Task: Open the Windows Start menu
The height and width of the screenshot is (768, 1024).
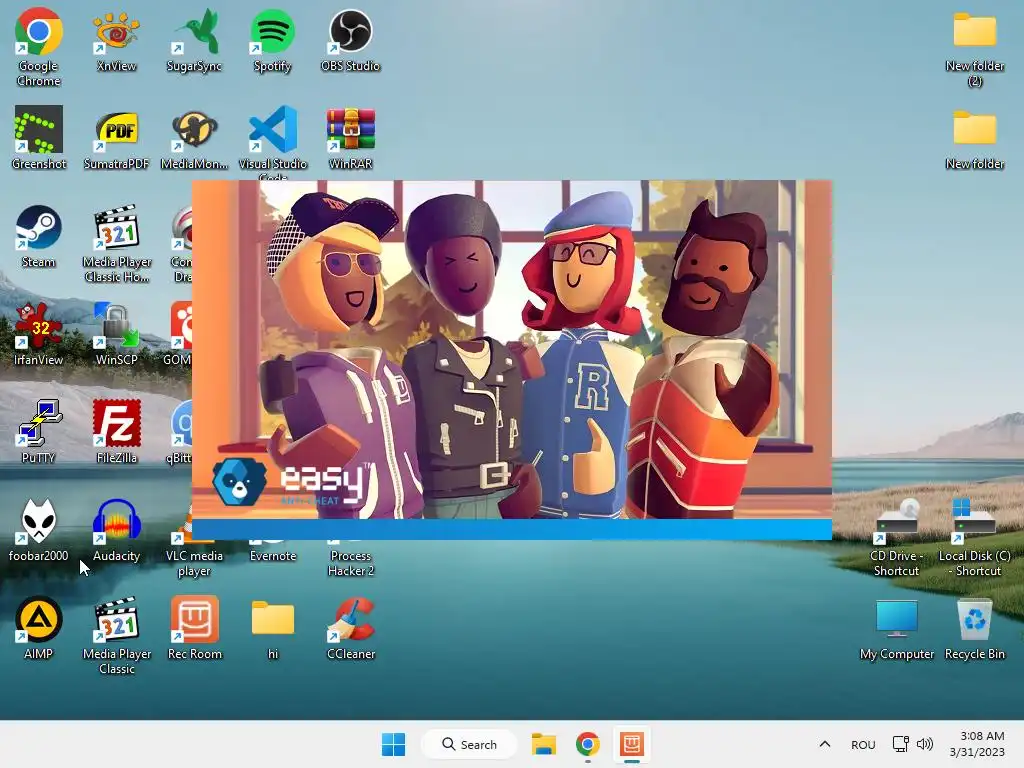Action: [x=393, y=744]
